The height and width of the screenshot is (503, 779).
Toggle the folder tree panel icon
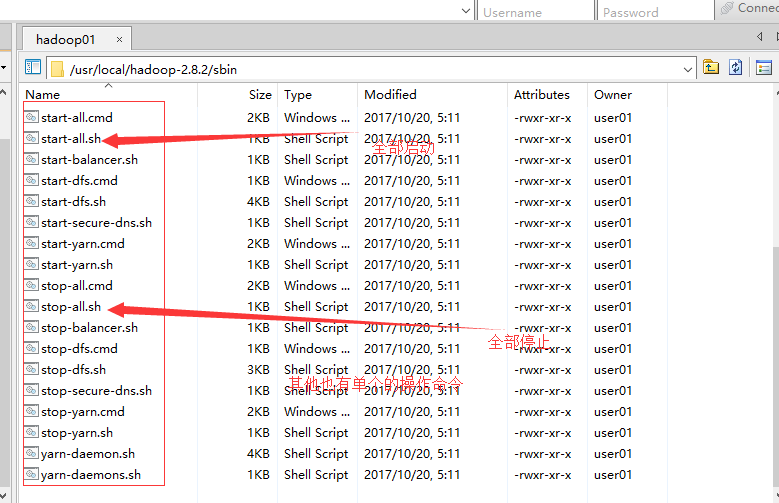[x=33, y=67]
